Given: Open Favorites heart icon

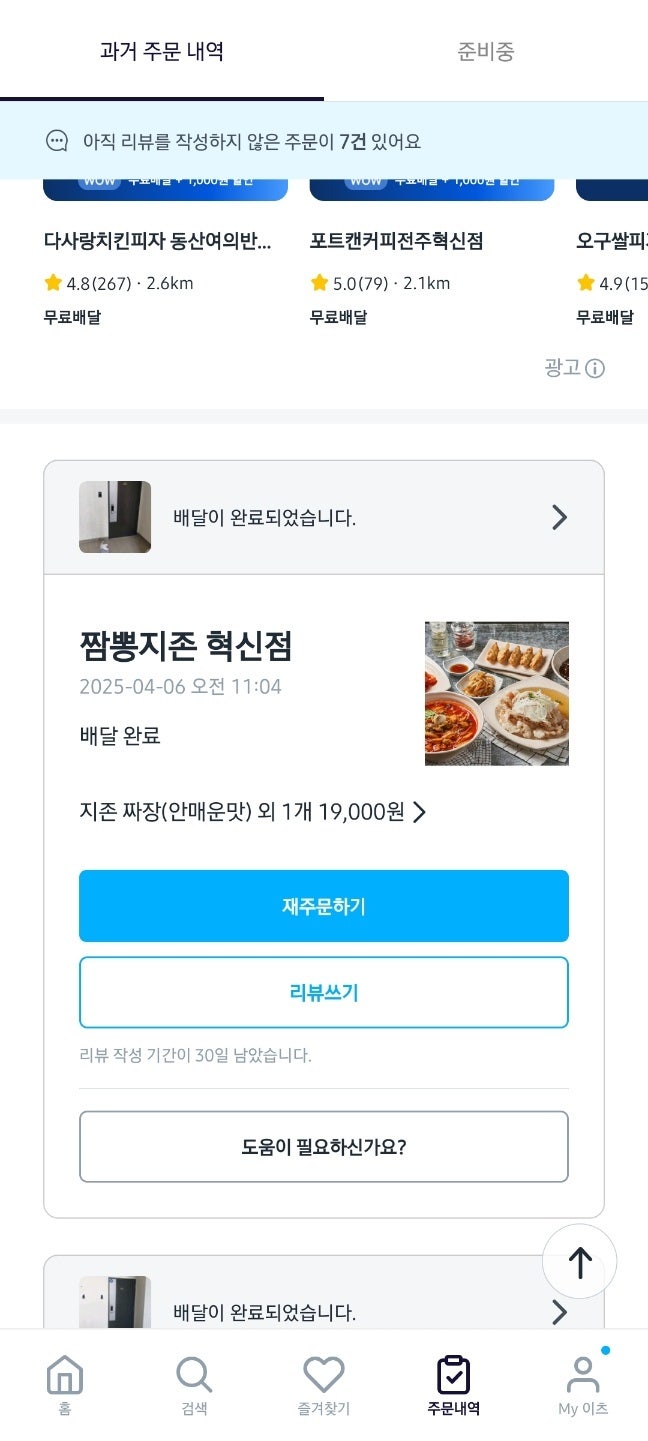Looking at the screenshot, I should (323, 1377).
